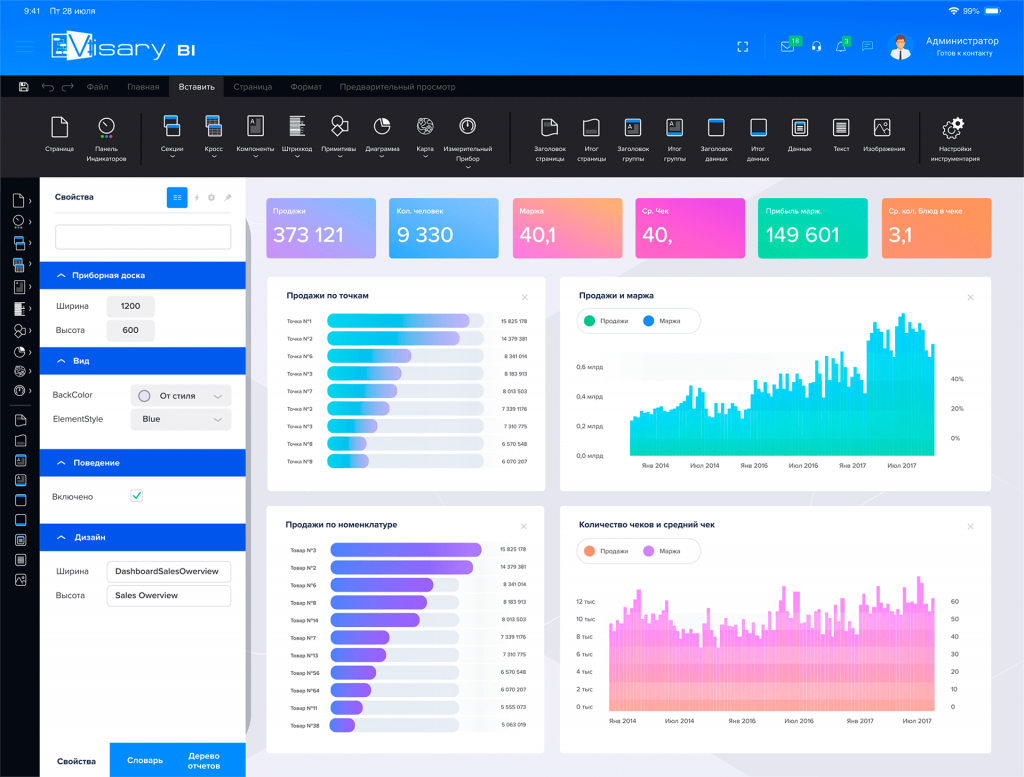Image resolution: width=1024 pixels, height=777 pixels.
Task: Enter fullscreen mode in the header
Action: click(743, 47)
